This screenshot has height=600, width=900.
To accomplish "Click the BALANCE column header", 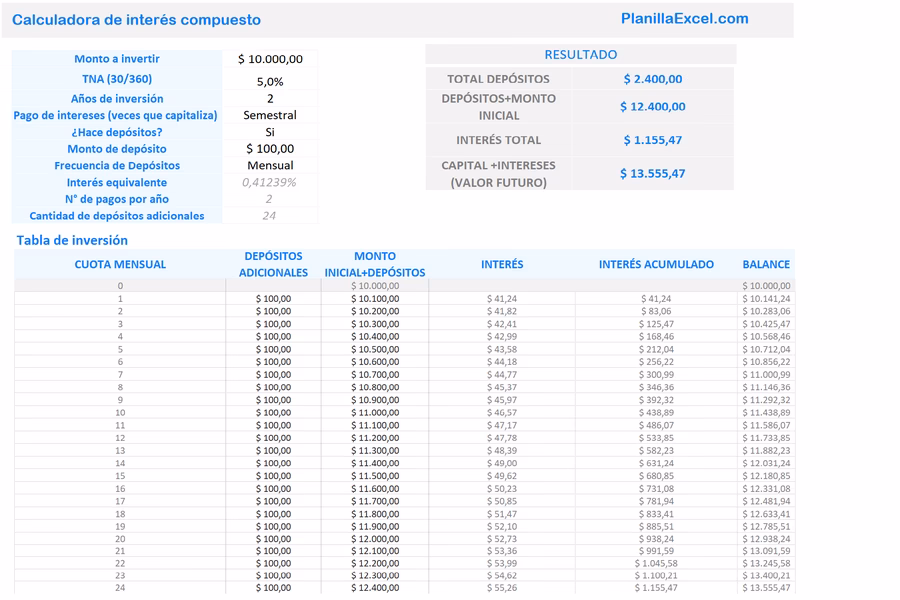I will pos(766,264).
